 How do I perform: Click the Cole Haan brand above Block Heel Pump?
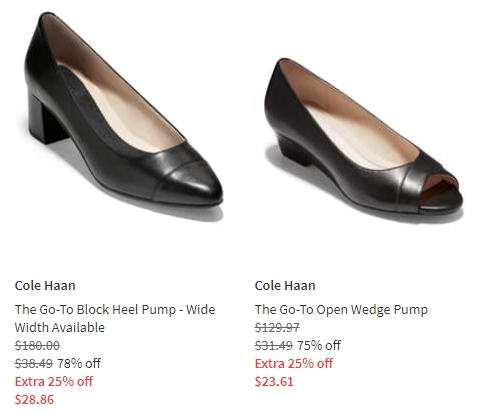click(45, 286)
